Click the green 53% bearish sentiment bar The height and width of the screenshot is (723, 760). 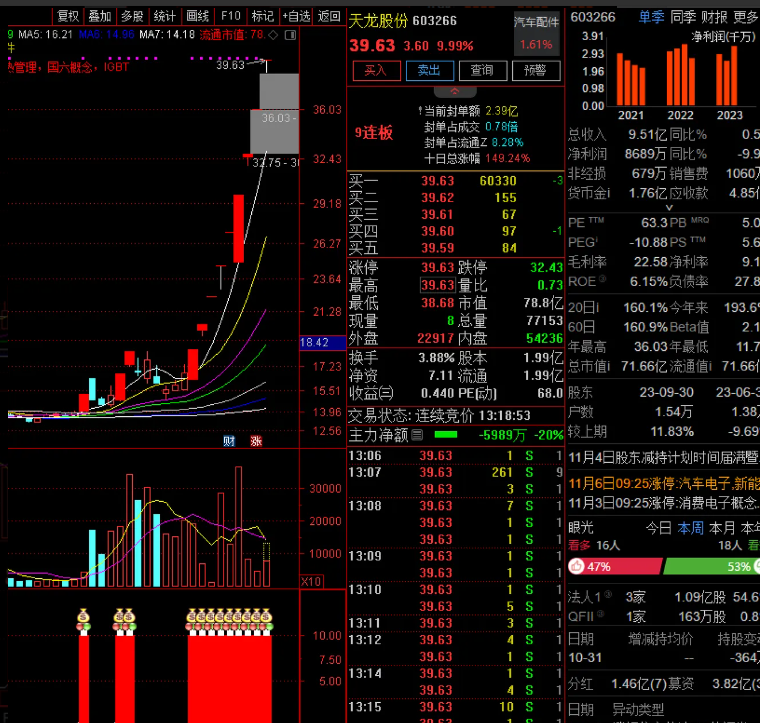point(711,567)
